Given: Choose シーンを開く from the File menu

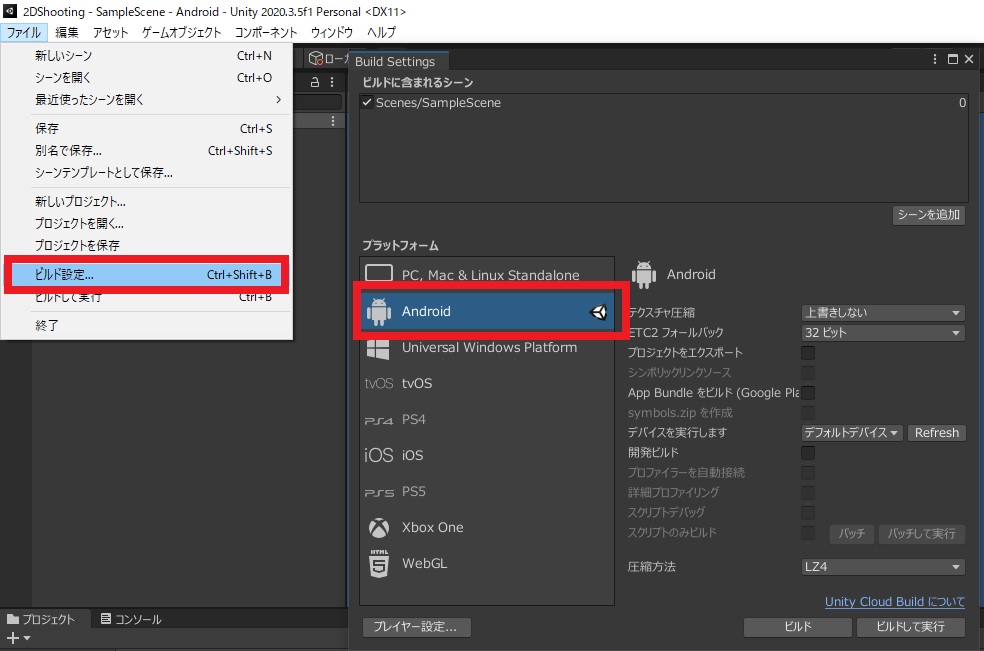Looking at the screenshot, I should (x=147, y=77).
